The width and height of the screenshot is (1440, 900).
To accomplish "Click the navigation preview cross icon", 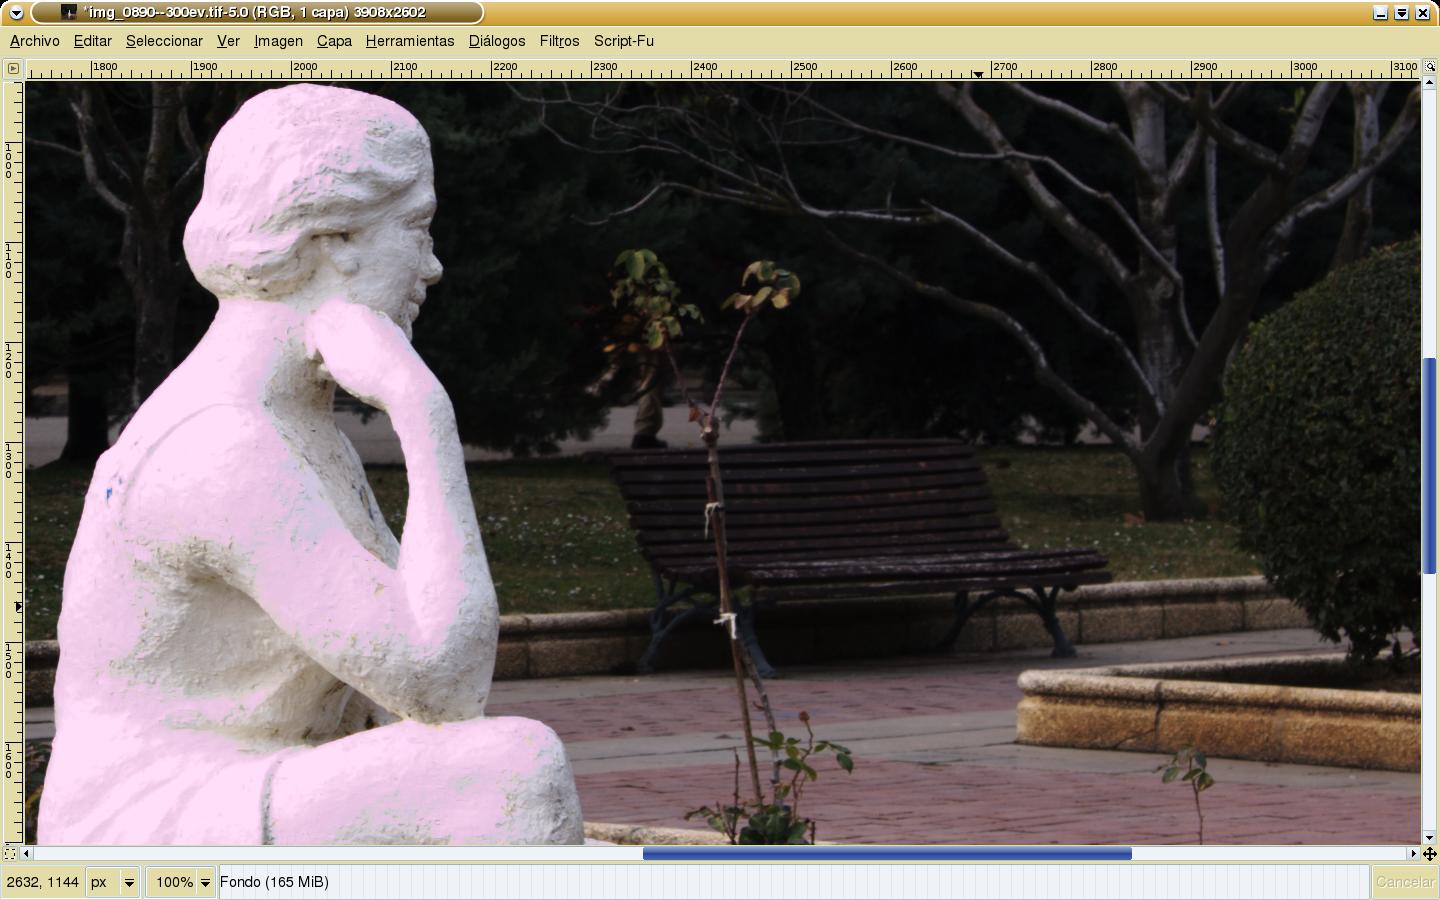I will tap(1429, 854).
